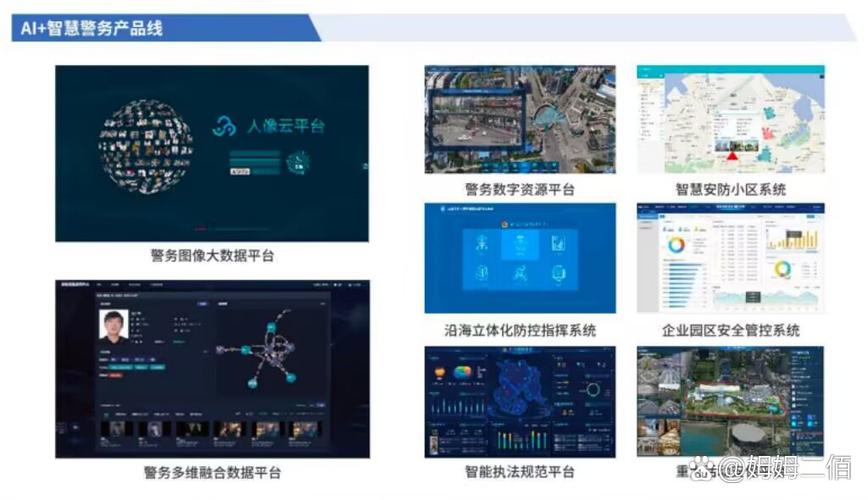Screen dimensions: 868x500
Task: Click the left donut chart in 企业园区安全管控系统
Action: (676, 244)
